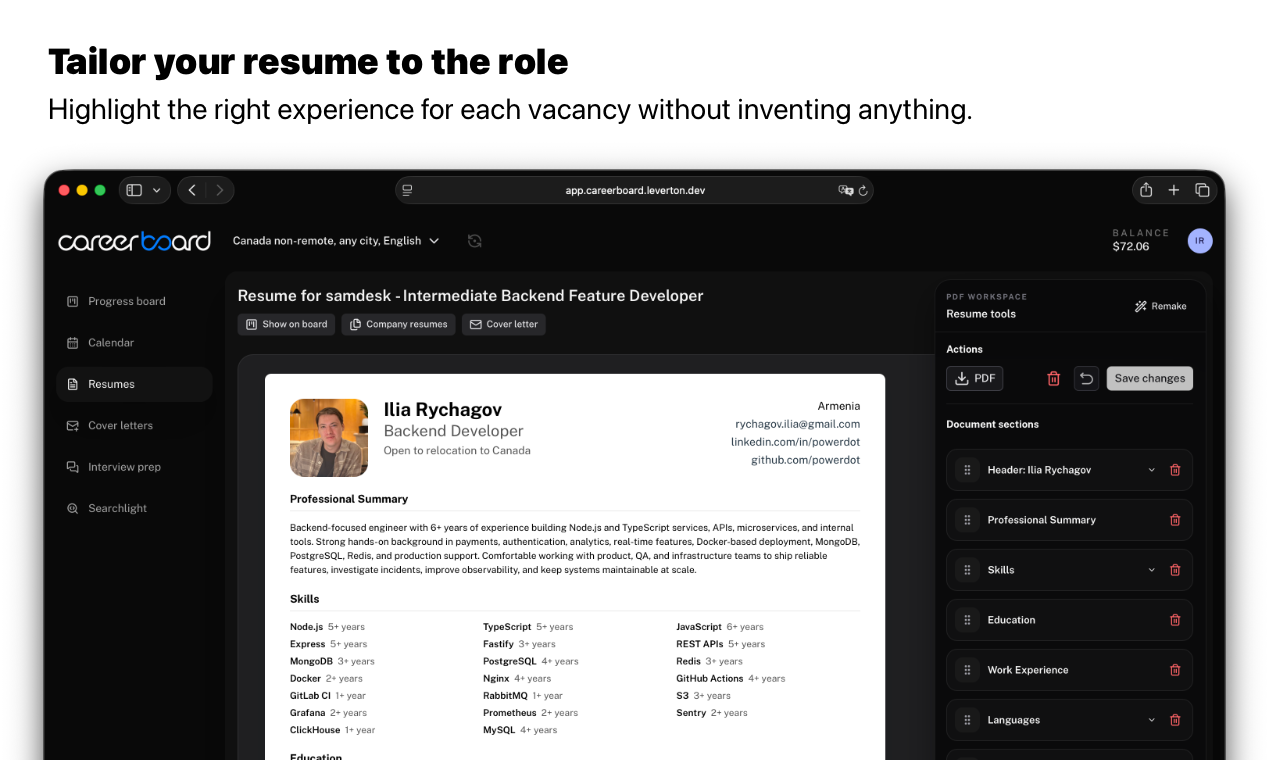
Task: Go forward in browser history
Action: point(220,190)
